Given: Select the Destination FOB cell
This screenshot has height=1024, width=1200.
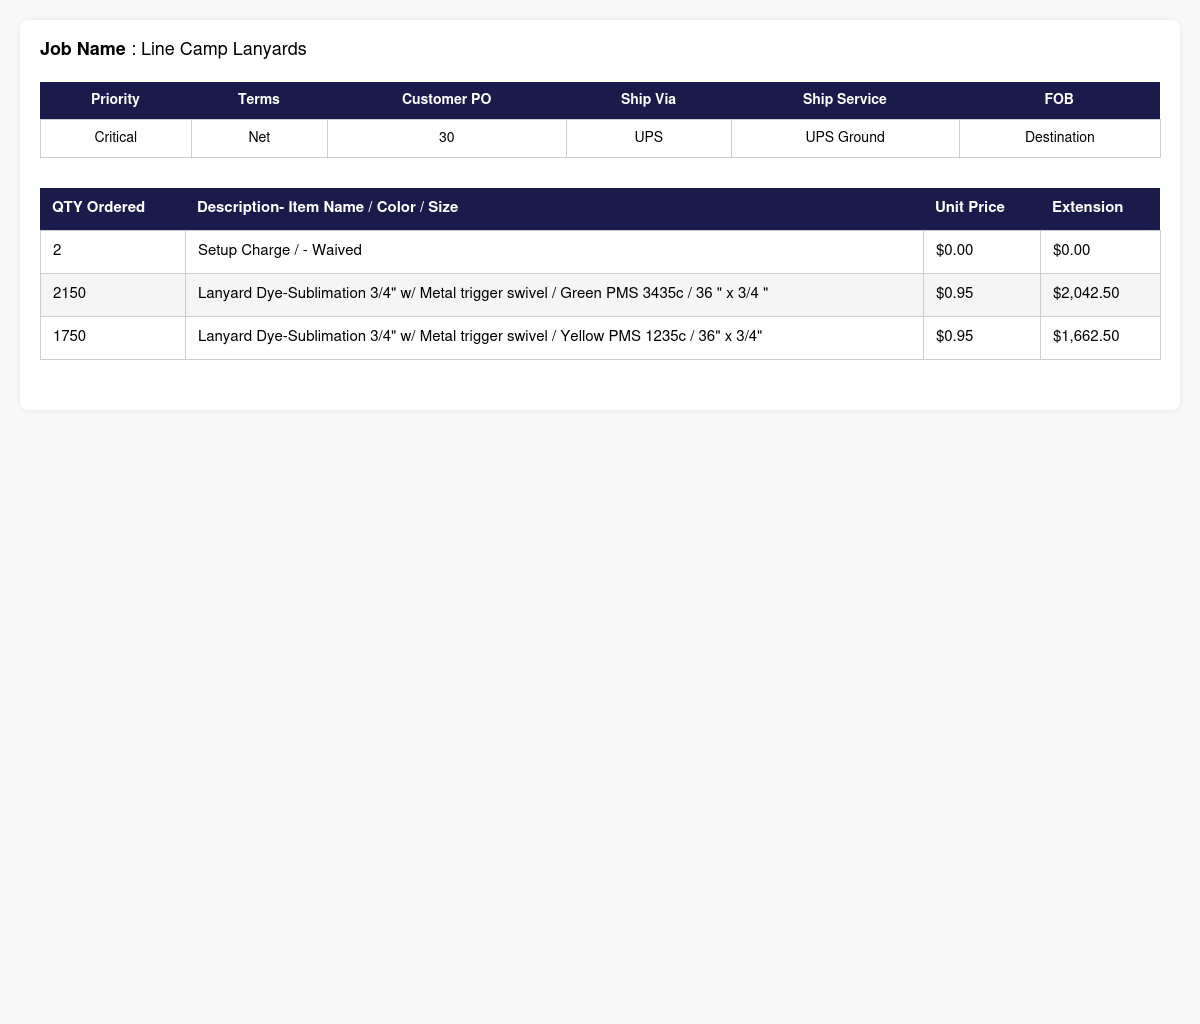Looking at the screenshot, I should 1060,138.
